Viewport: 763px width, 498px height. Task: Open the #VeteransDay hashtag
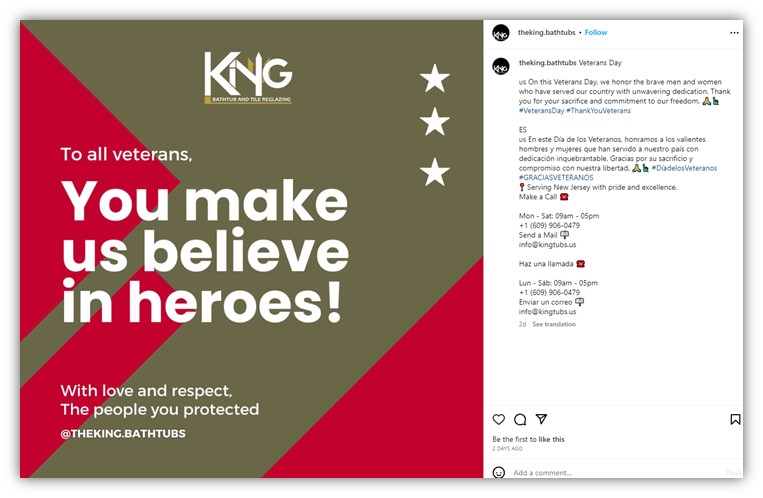541,111
